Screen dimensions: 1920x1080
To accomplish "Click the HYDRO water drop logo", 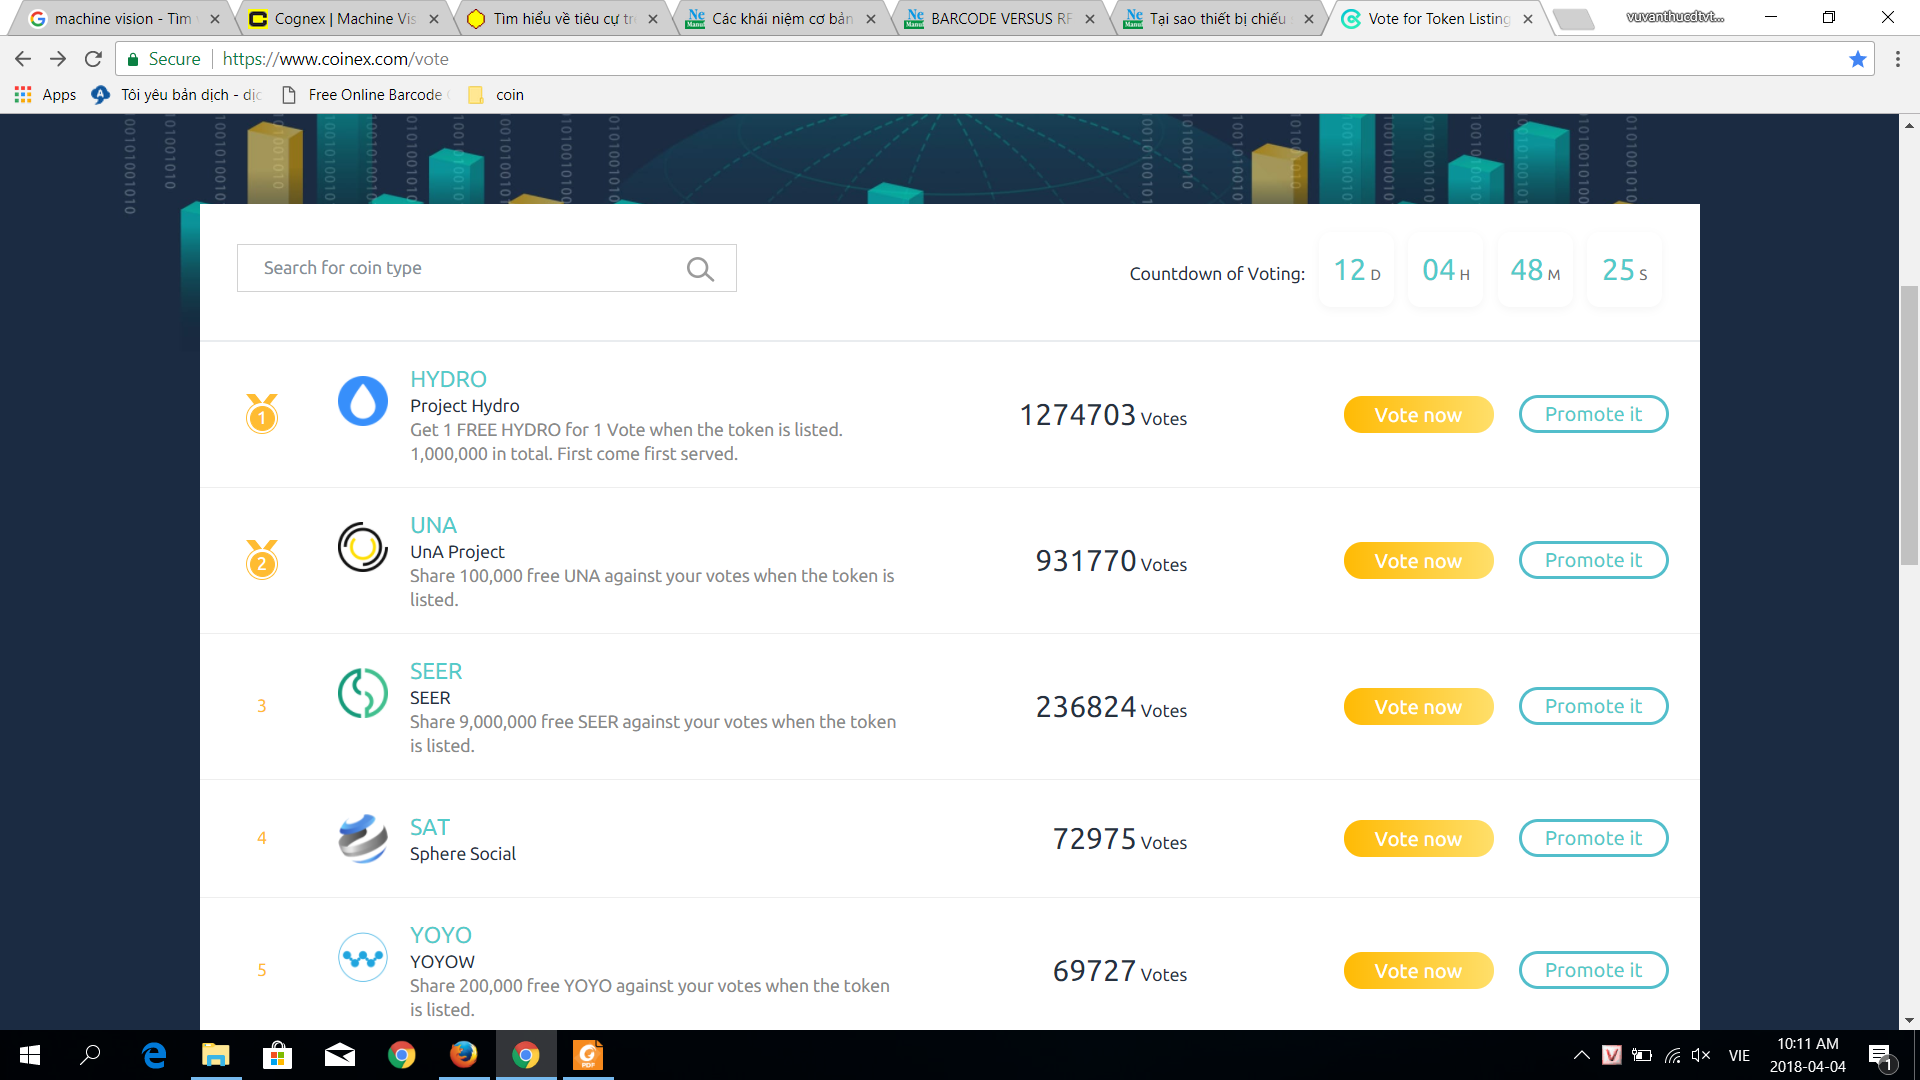I will pos(363,401).
